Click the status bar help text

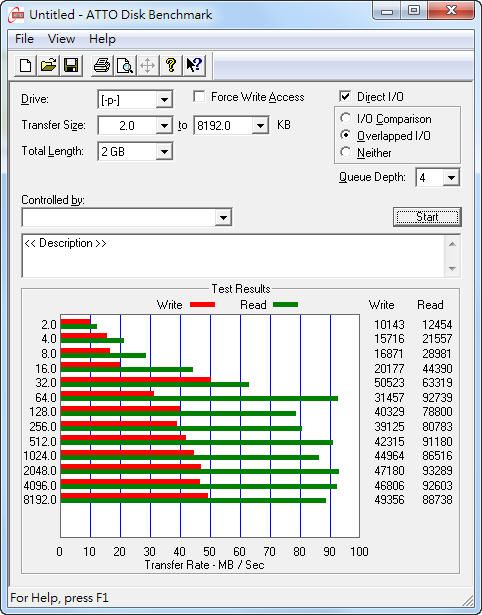pos(59,598)
